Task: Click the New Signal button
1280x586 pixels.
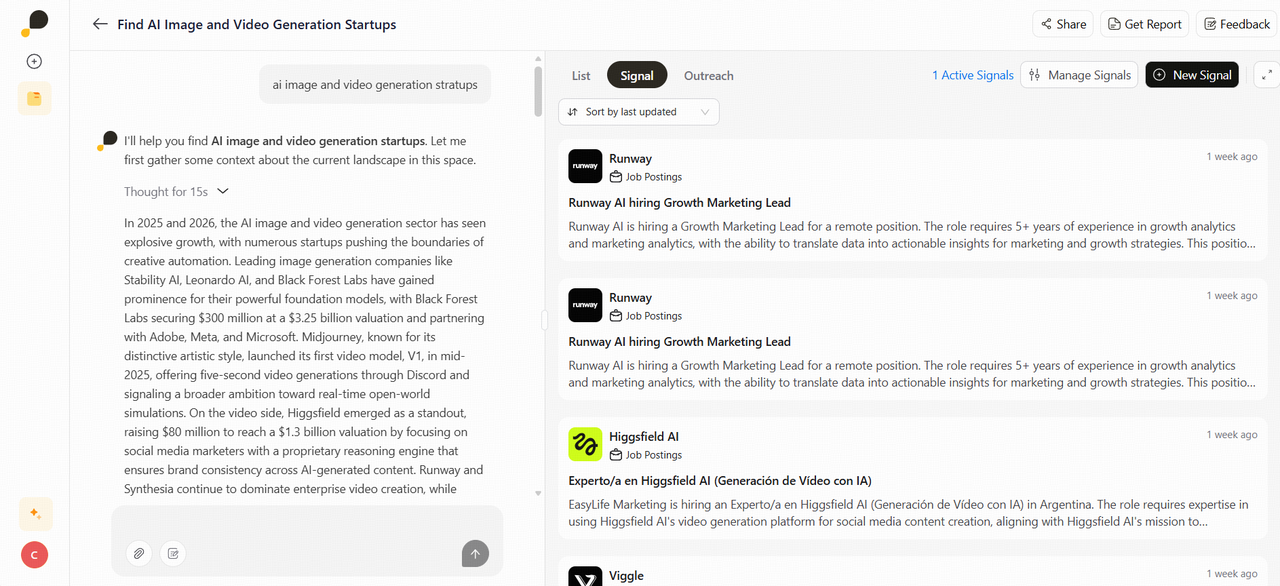Action: 1191,75
